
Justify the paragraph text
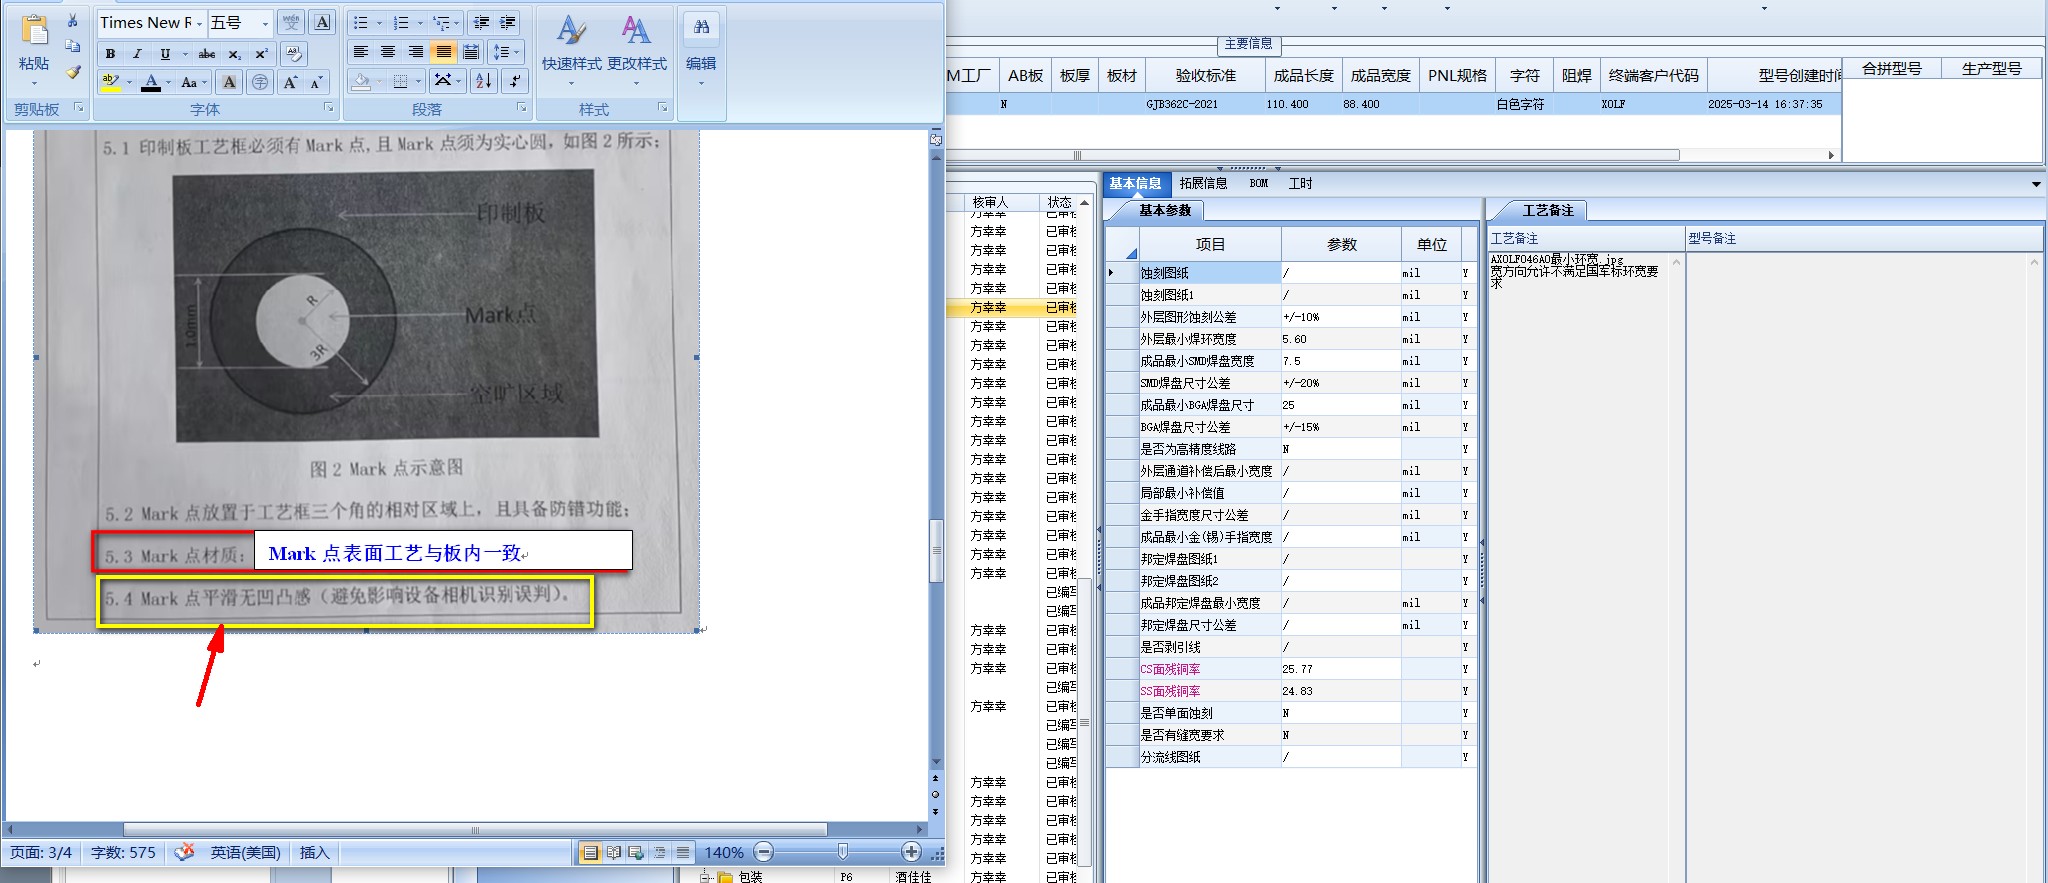pos(443,52)
